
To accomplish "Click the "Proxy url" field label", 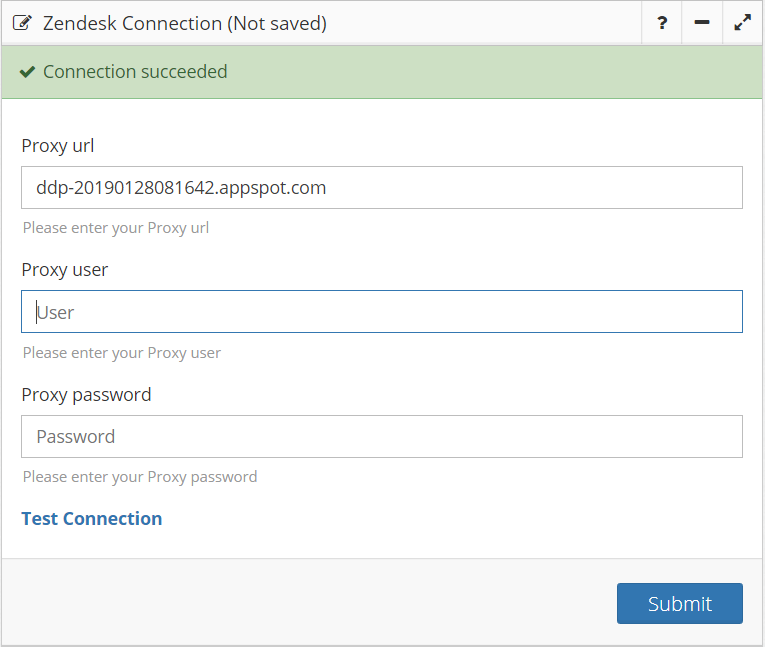I will 58,146.
